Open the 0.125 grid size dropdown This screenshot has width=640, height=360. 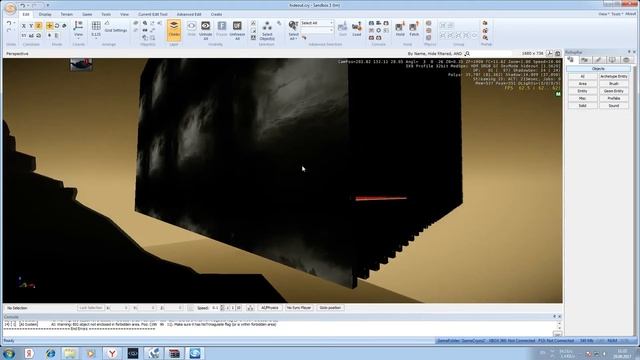pyautogui.click(x=96, y=30)
